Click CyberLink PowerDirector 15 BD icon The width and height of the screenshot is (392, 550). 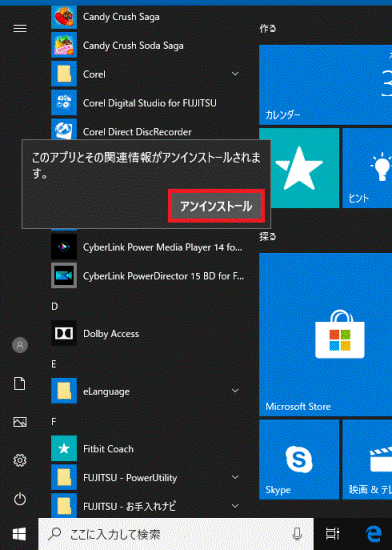[64, 276]
